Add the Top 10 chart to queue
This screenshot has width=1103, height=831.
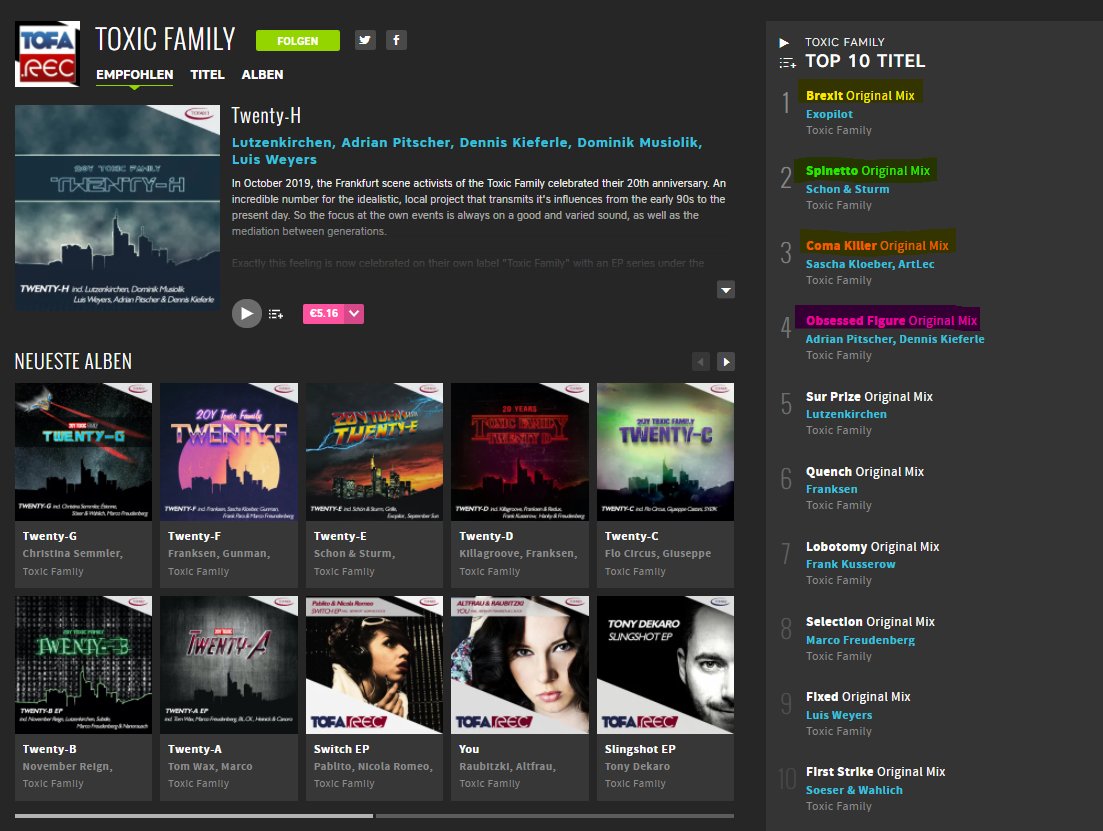pyautogui.click(x=787, y=63)
